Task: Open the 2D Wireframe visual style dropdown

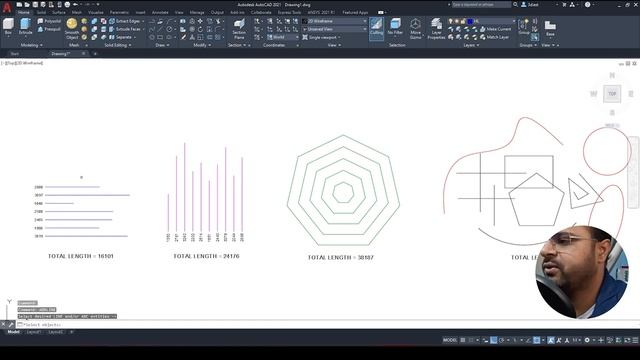Action: pos(334,21)
